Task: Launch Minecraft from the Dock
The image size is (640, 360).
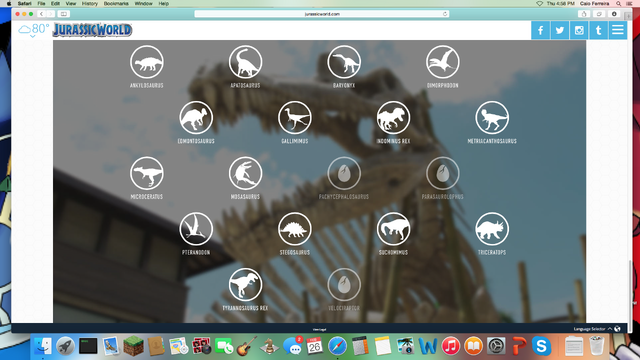Action: point(133,346)
